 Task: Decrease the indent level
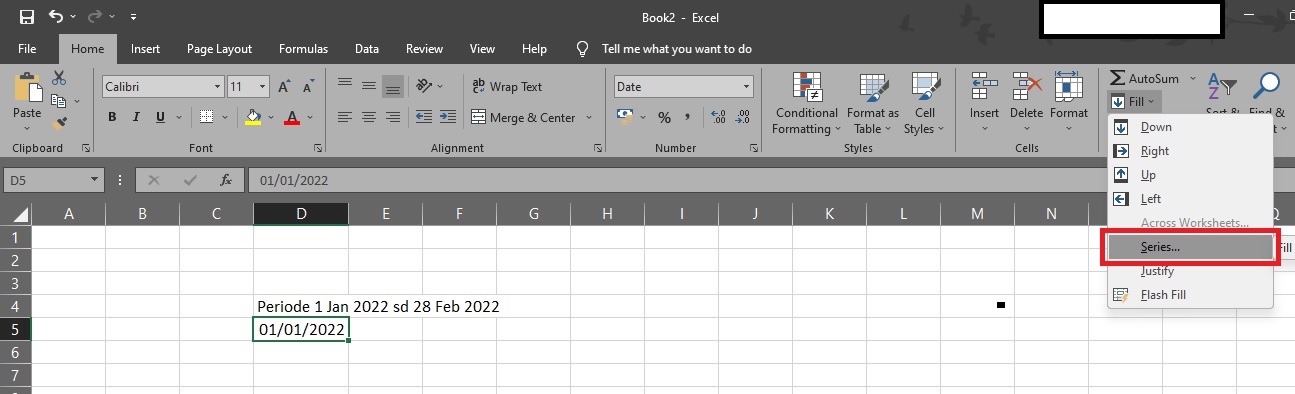424,117
